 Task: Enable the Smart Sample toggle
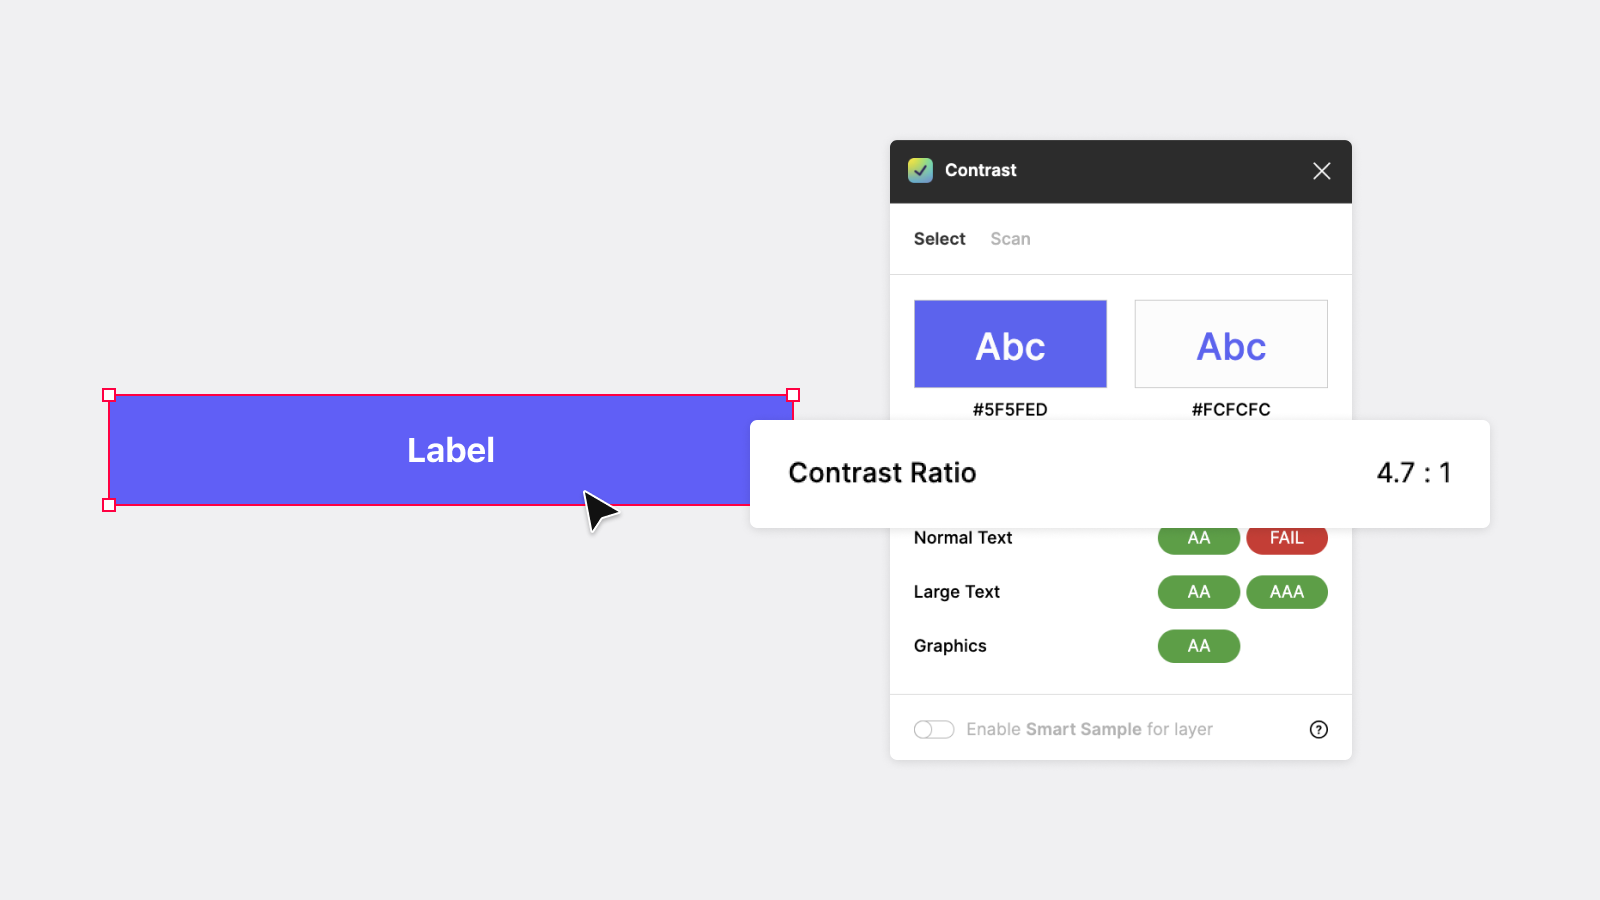[x=934, y=730]
